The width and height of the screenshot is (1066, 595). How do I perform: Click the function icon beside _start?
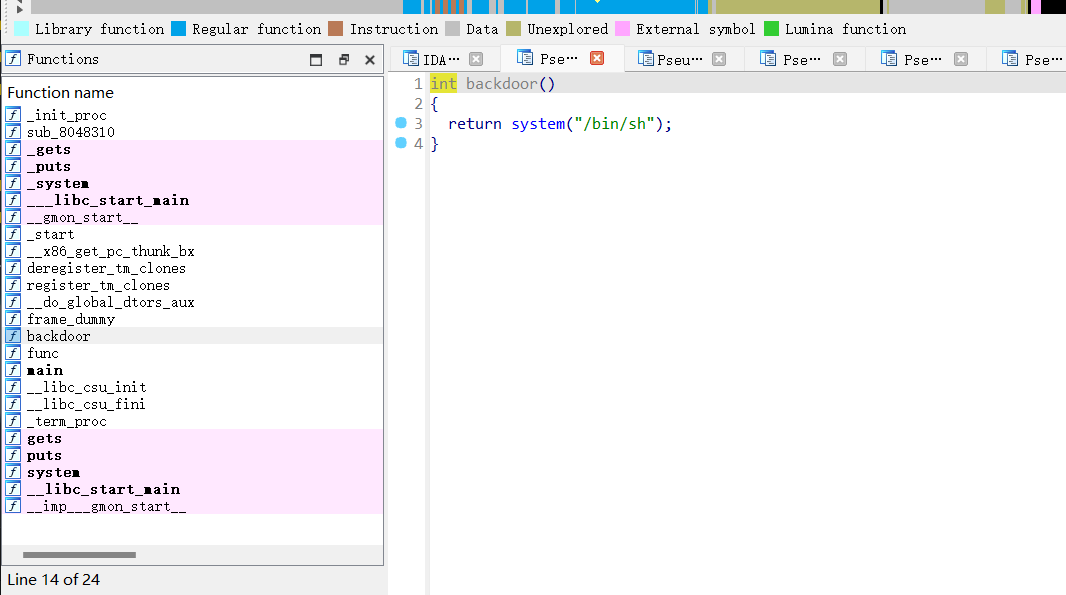point(13,233)
